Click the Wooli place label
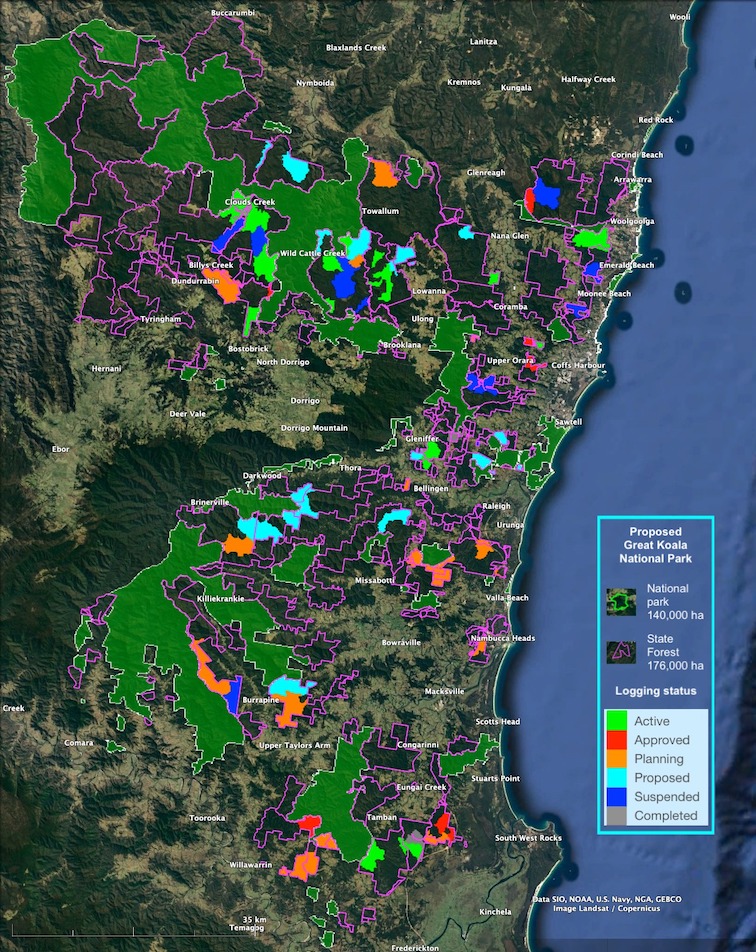The image size is (756, 952). [679, 17]
